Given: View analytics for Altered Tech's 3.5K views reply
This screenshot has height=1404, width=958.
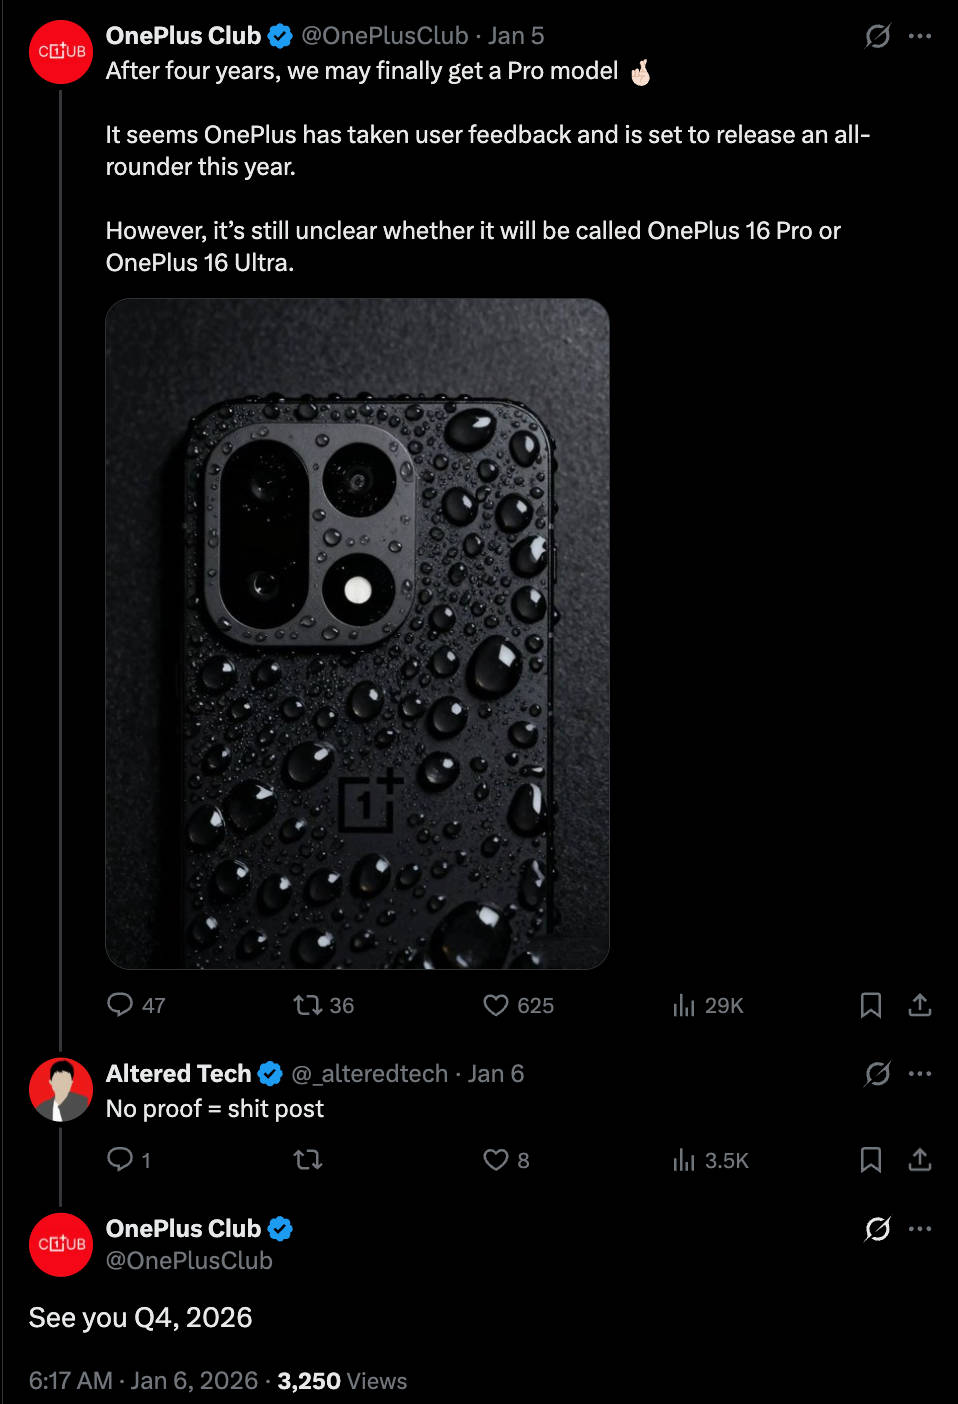Looking at the screenshot, I should 684,1160.
